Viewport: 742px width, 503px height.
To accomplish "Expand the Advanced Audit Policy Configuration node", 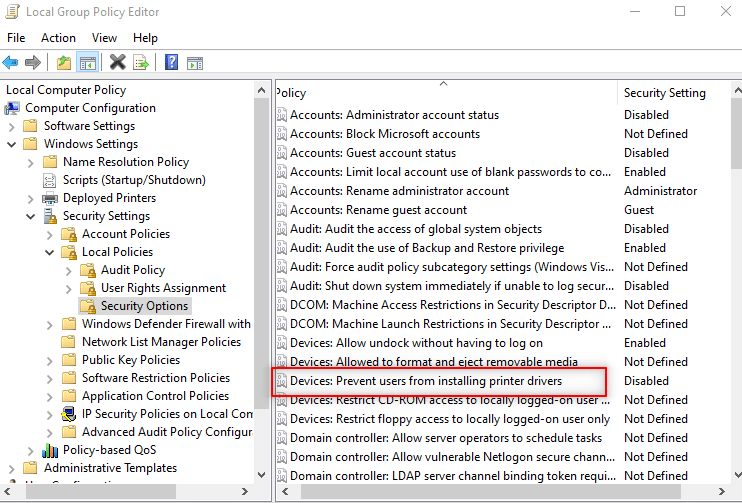I will point(50,432).
